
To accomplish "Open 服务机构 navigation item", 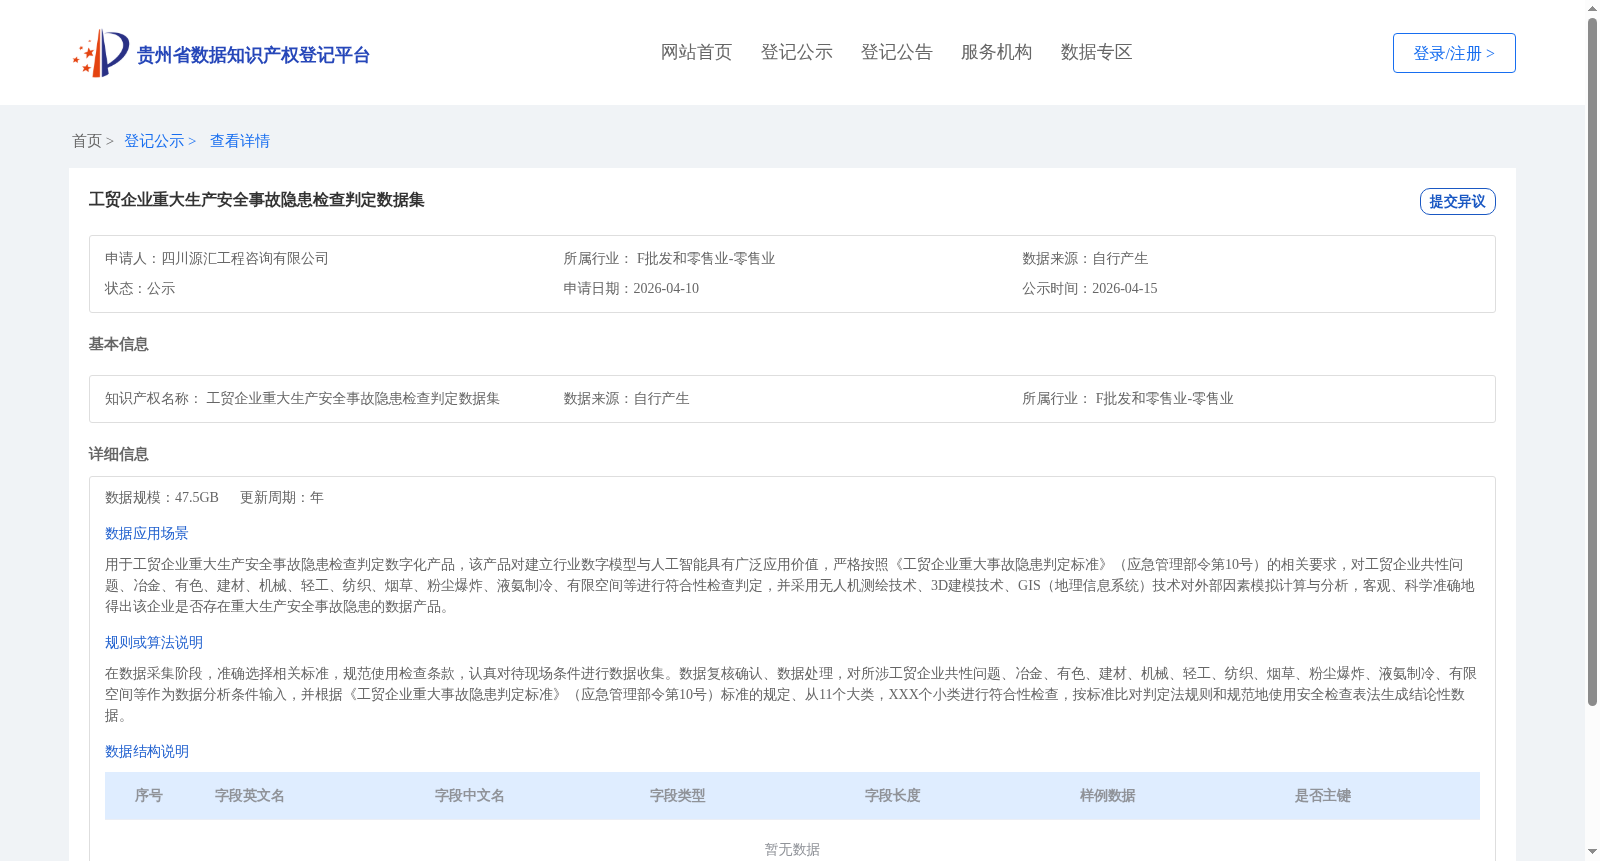I will [996, 52].
